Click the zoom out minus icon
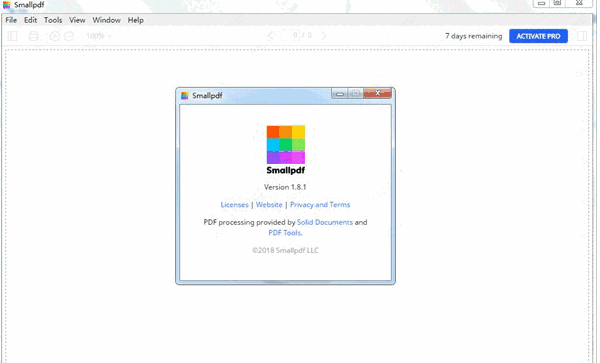Screen dimensions: 600x363 tap(69, 36)
